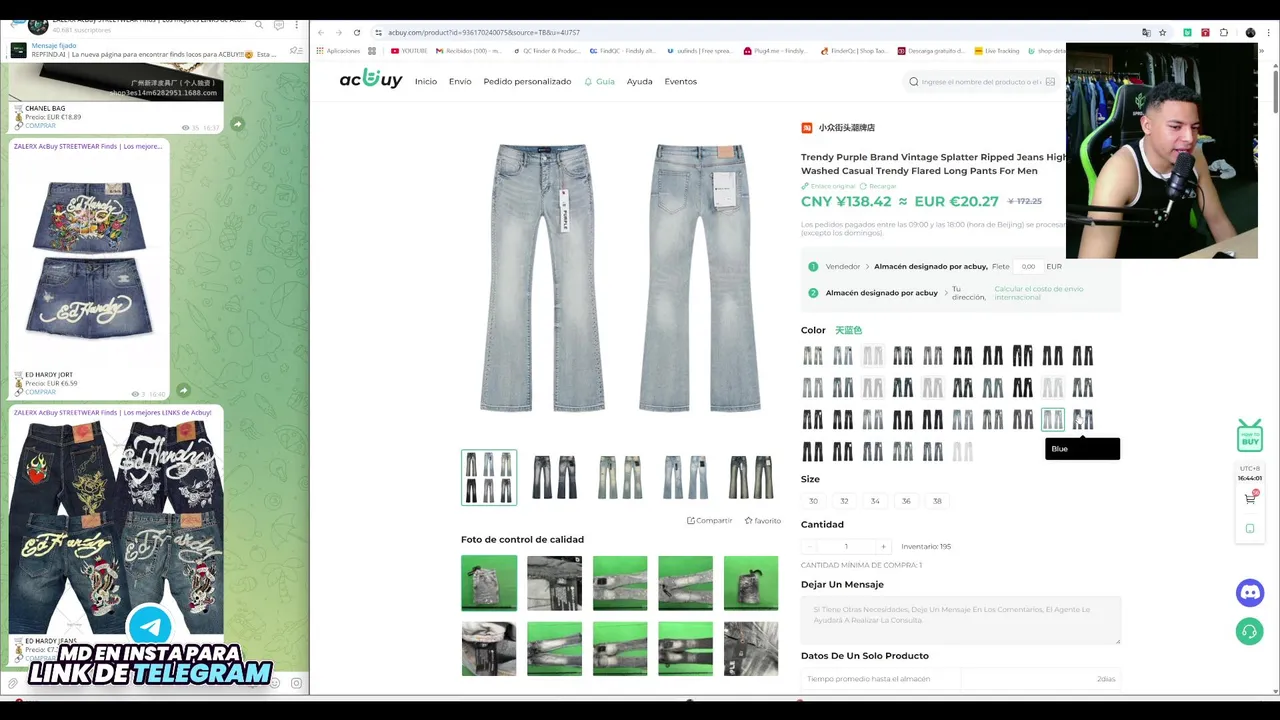
Task: Open the Ed Hardy jort skirt photo
Action: pyautogui.click(x=89, y=262)
